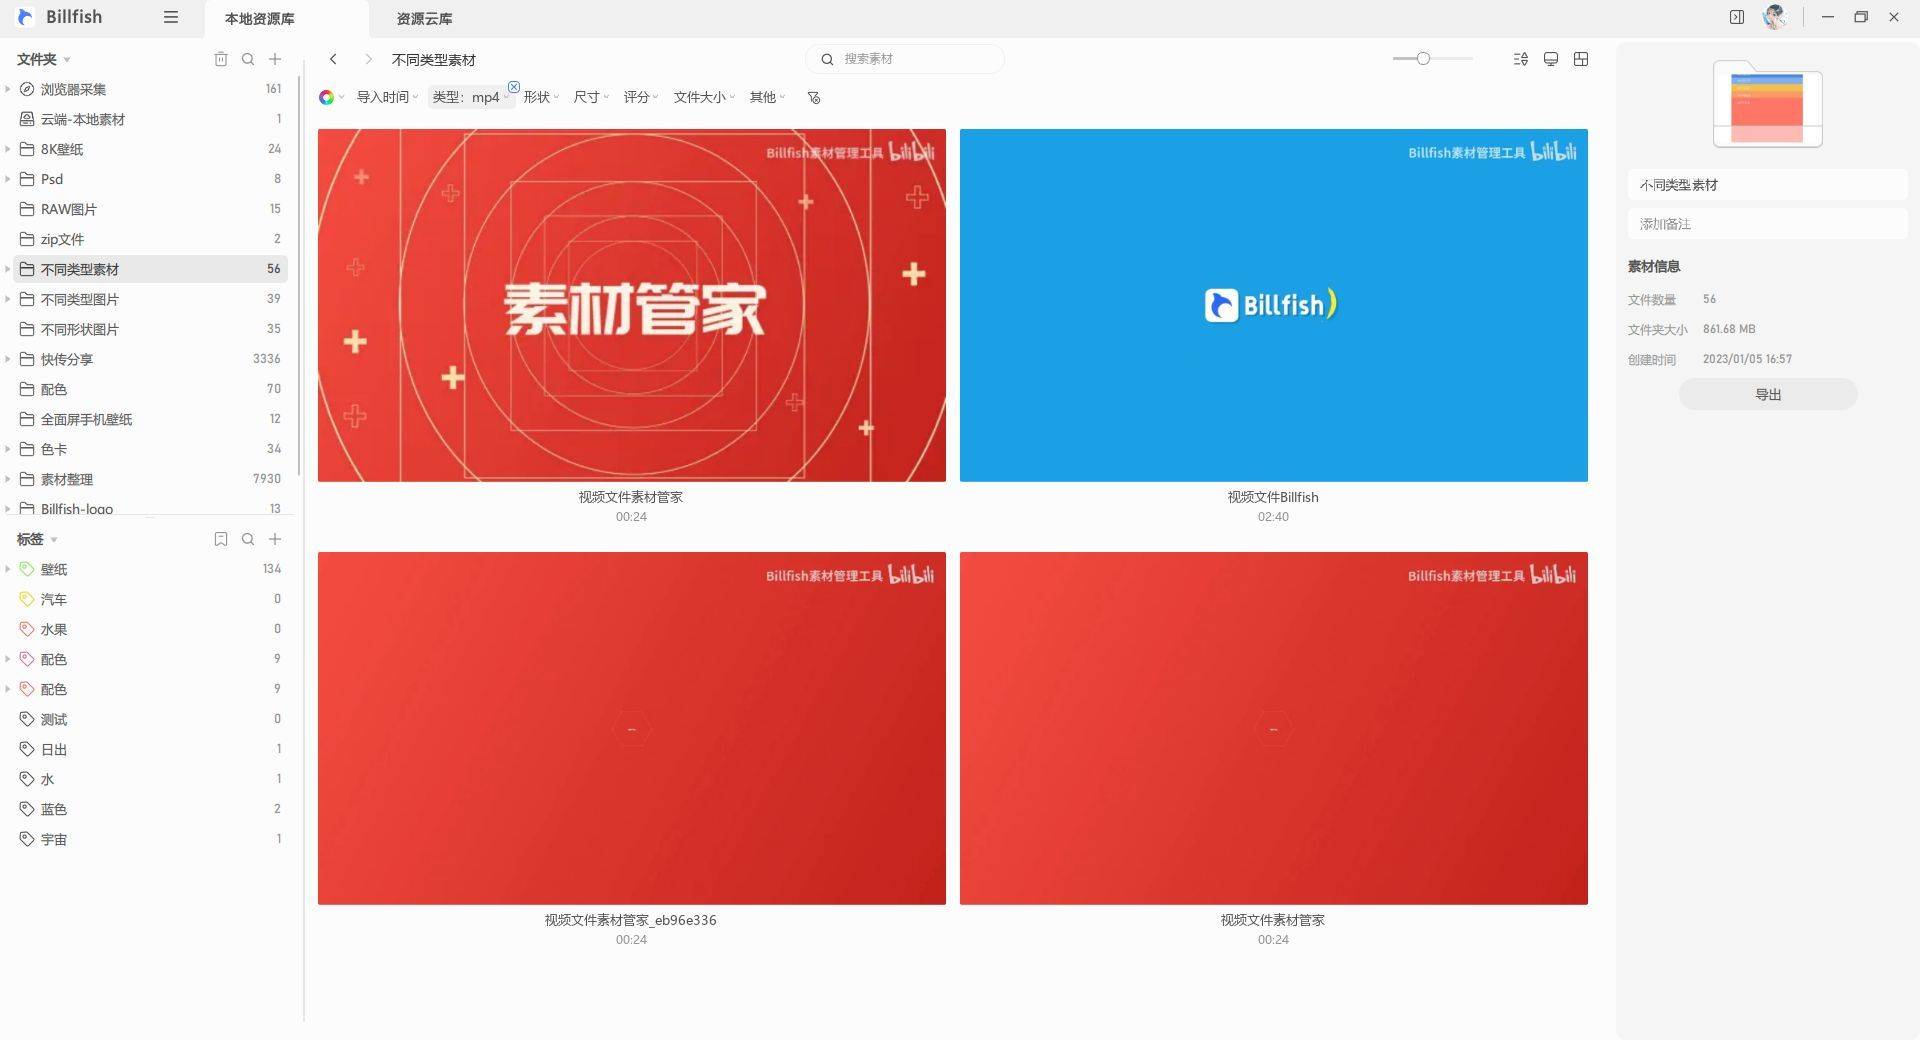Expand the 标签 section dropdown
Image resolution: width=1920 pixels, height=1040 pixels.
click(53, 540)
